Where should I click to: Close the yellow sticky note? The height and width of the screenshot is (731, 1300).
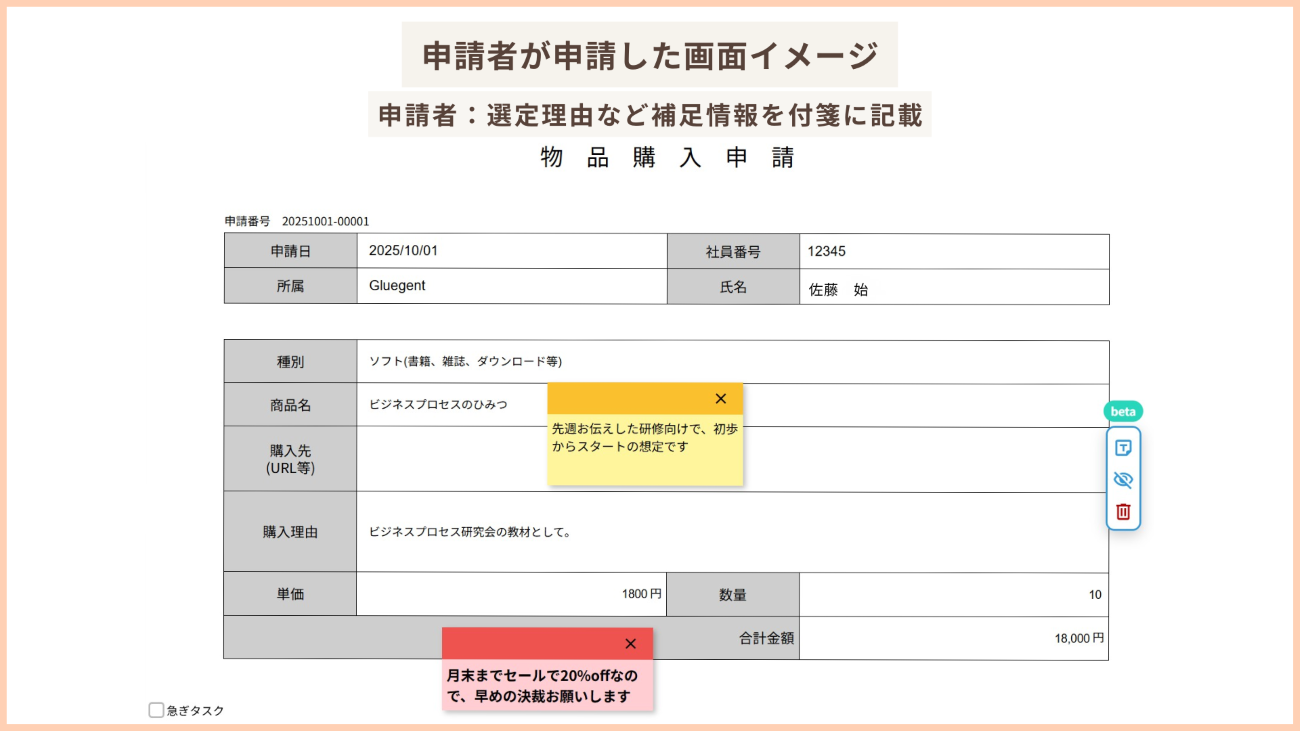tap(721, 399)
